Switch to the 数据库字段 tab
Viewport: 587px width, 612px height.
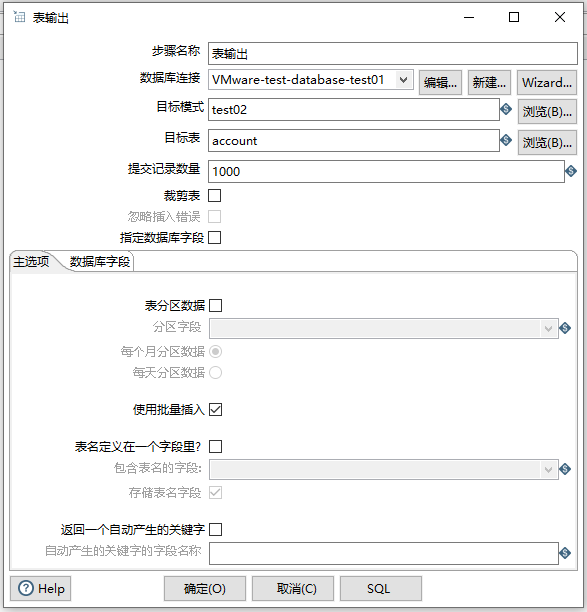[x=100, y=262]
